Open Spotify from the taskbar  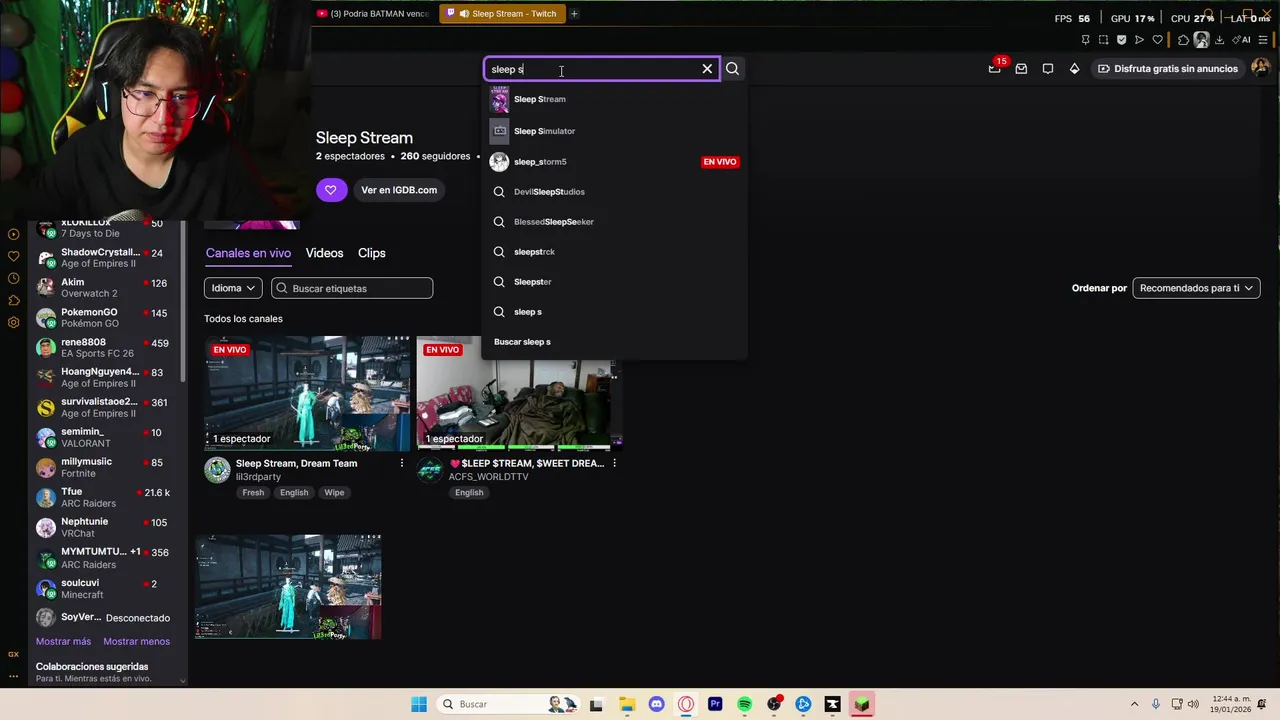[x=744, y=704]
